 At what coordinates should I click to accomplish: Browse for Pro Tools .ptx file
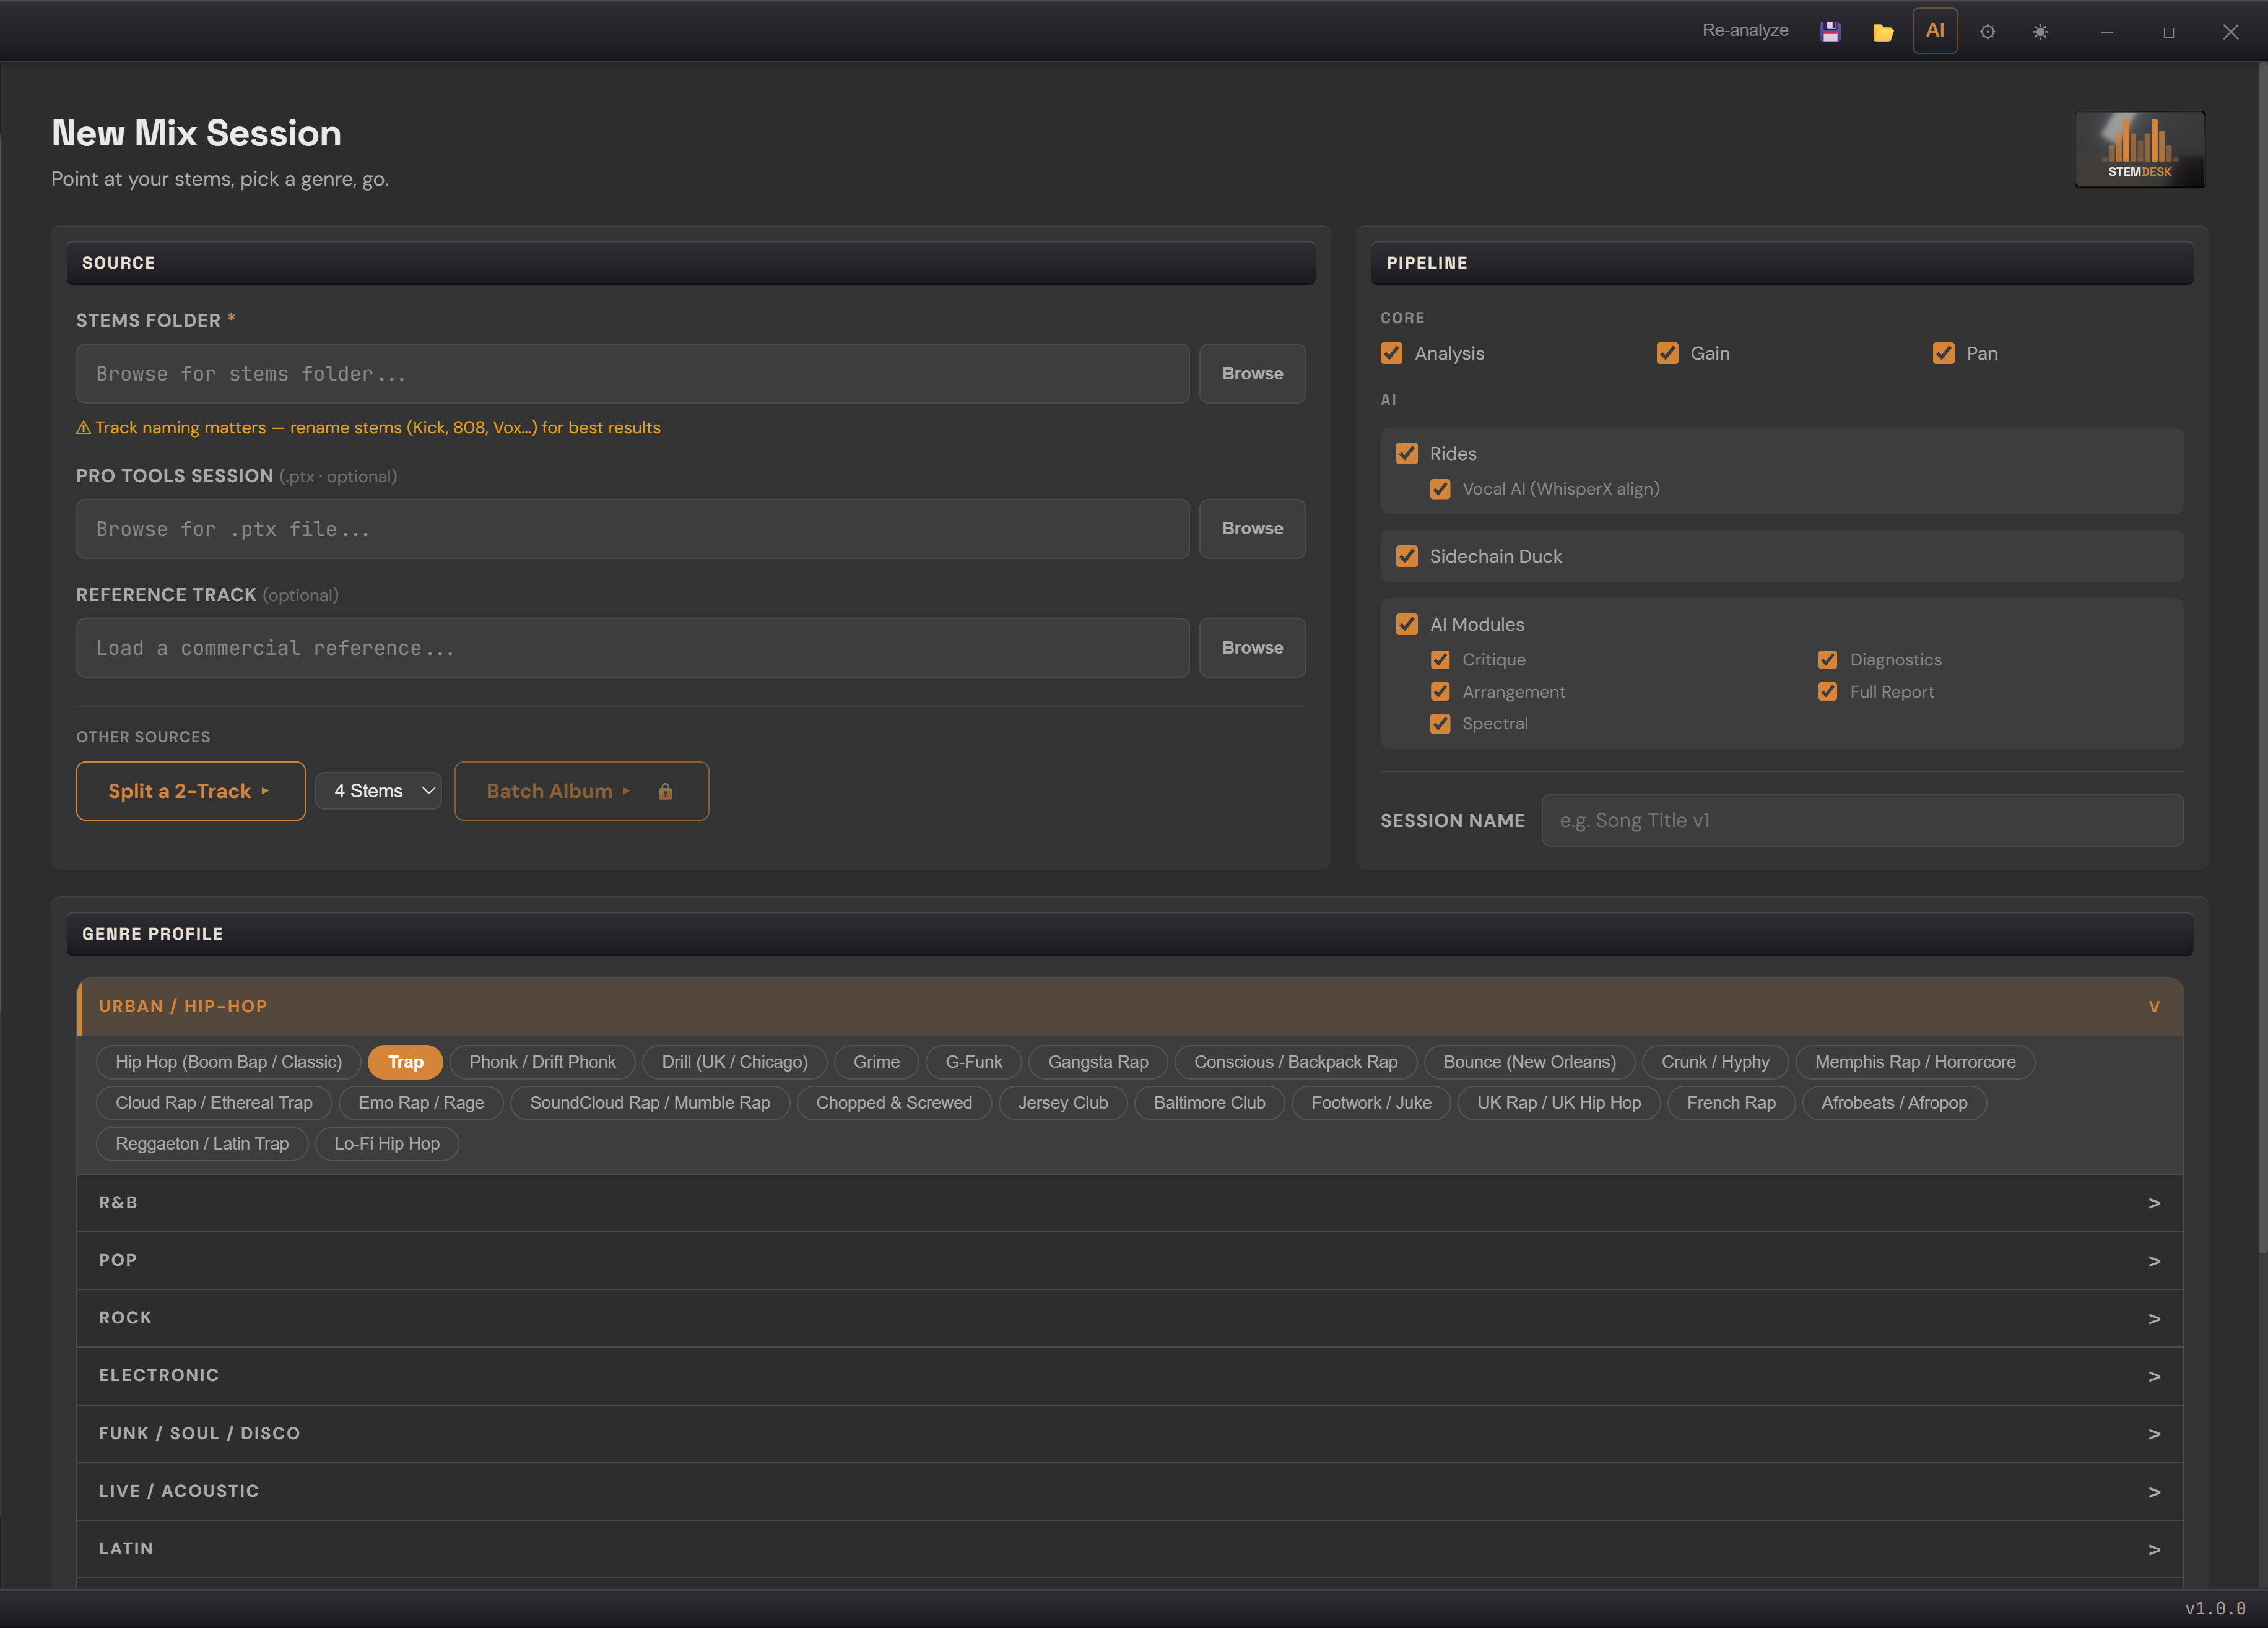[x=1252, y=529]
